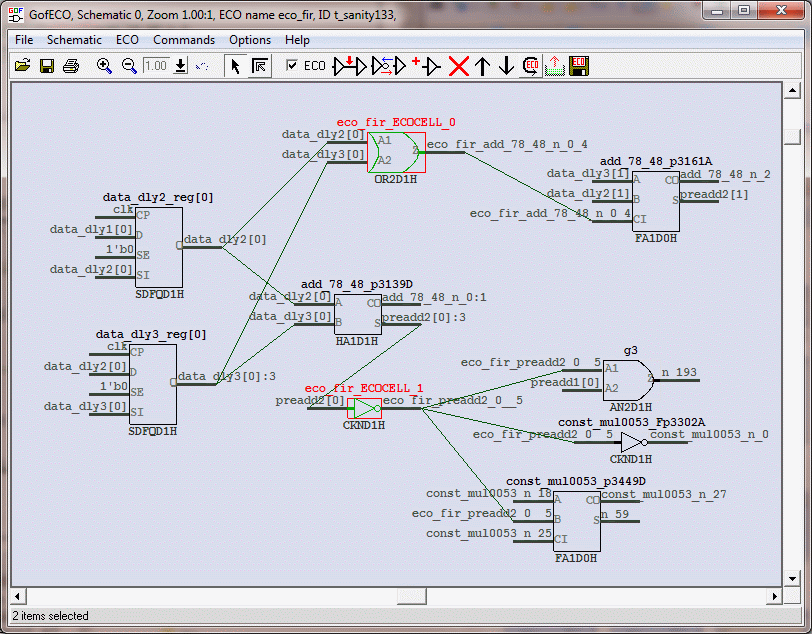The image size is (812, 634).
Task: Zoom in with the magnifier plus icon
Action: click(x=104, y=66)
